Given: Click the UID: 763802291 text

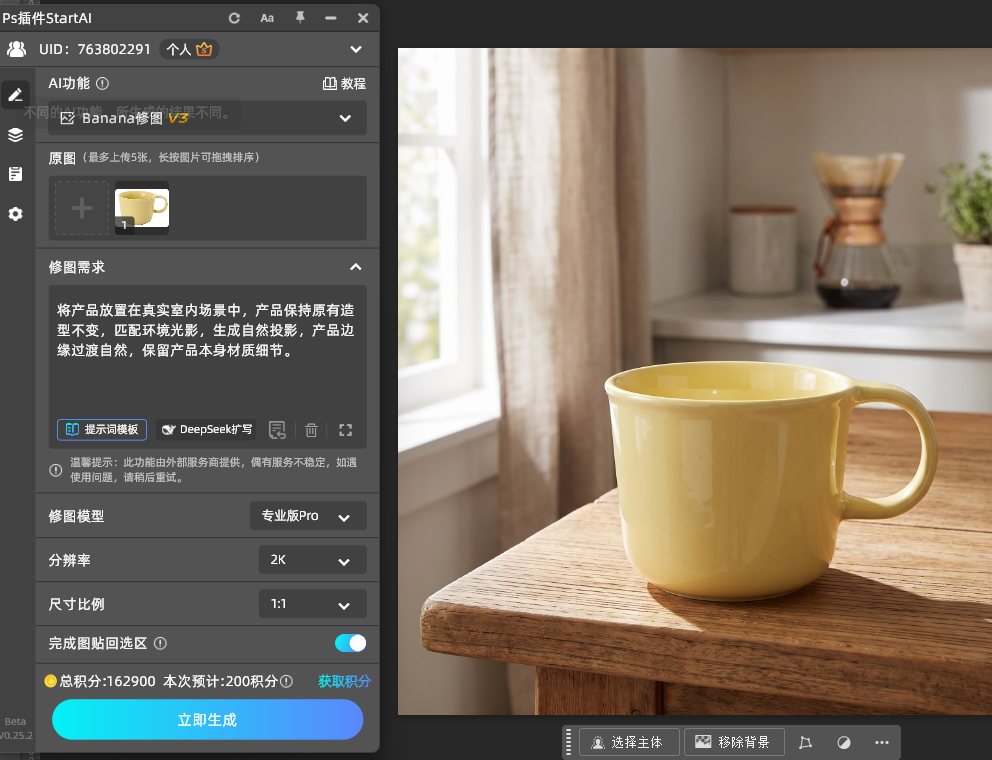Looking at the screenshot, I should (95, 49).
